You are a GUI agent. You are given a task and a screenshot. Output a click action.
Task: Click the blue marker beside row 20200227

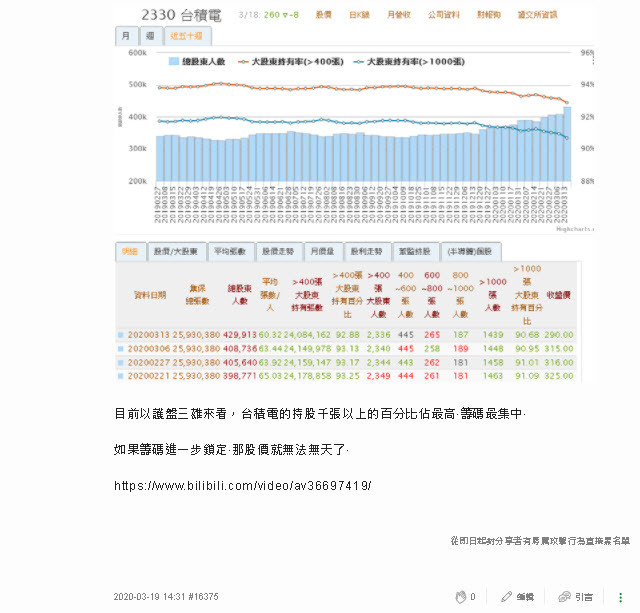tap(120, 362)
